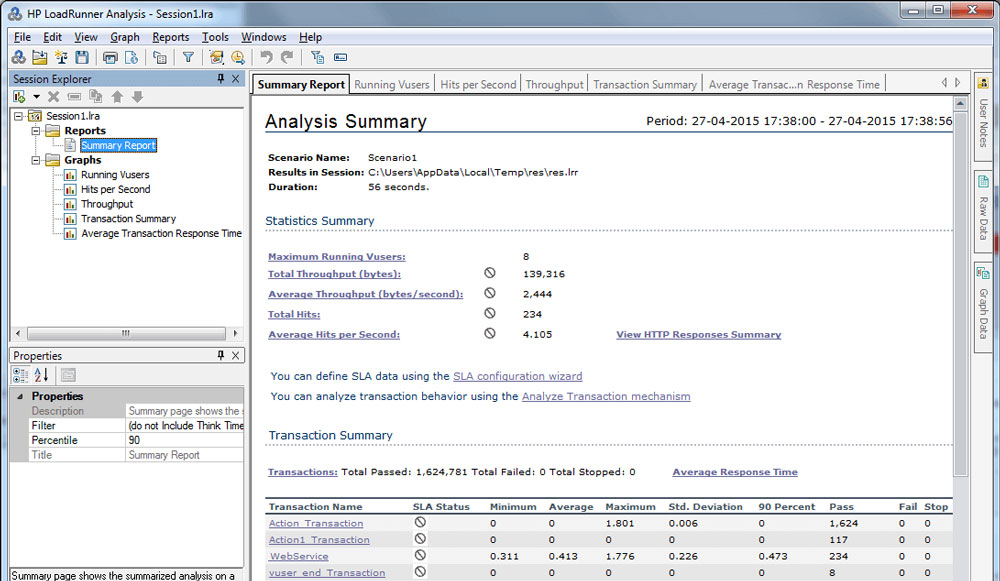The width and height of the screenshot is (1000, 581).
Task: Click the global filter funnel icon
Action: pos(188,57)
